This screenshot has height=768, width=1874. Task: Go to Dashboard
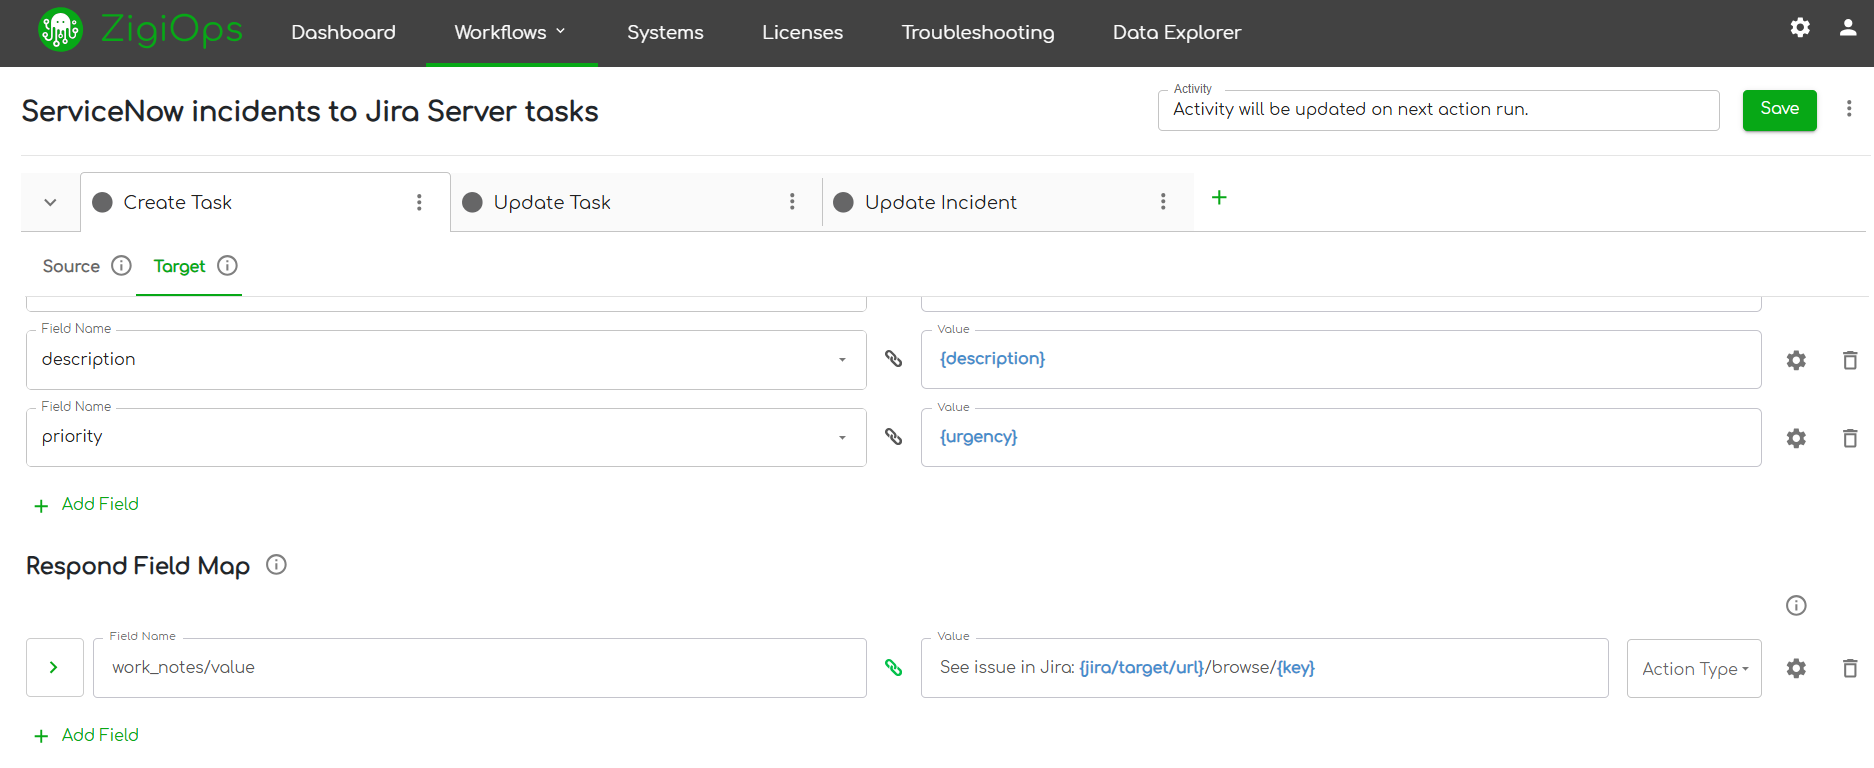coord(343,32)
